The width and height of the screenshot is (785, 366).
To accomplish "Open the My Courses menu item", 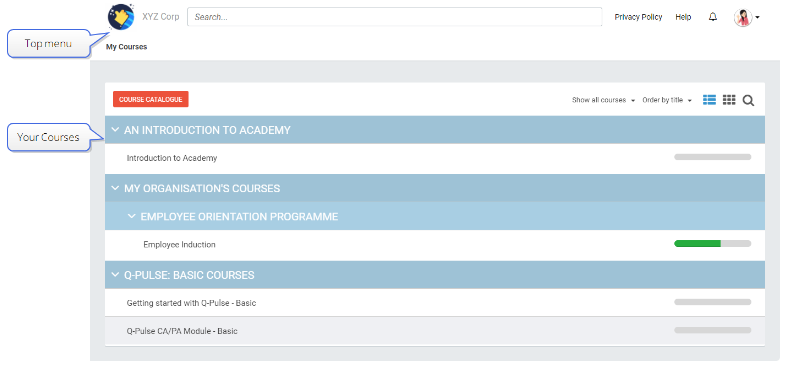I will (127, 47).
